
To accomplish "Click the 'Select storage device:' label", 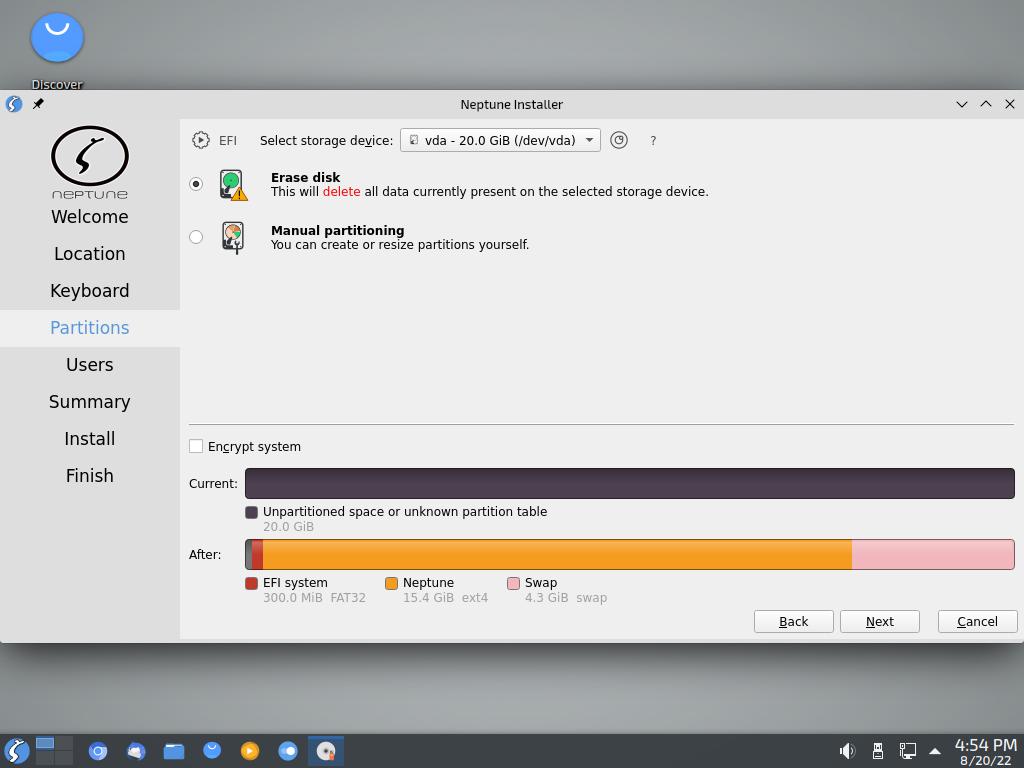I will click(327, 140).
